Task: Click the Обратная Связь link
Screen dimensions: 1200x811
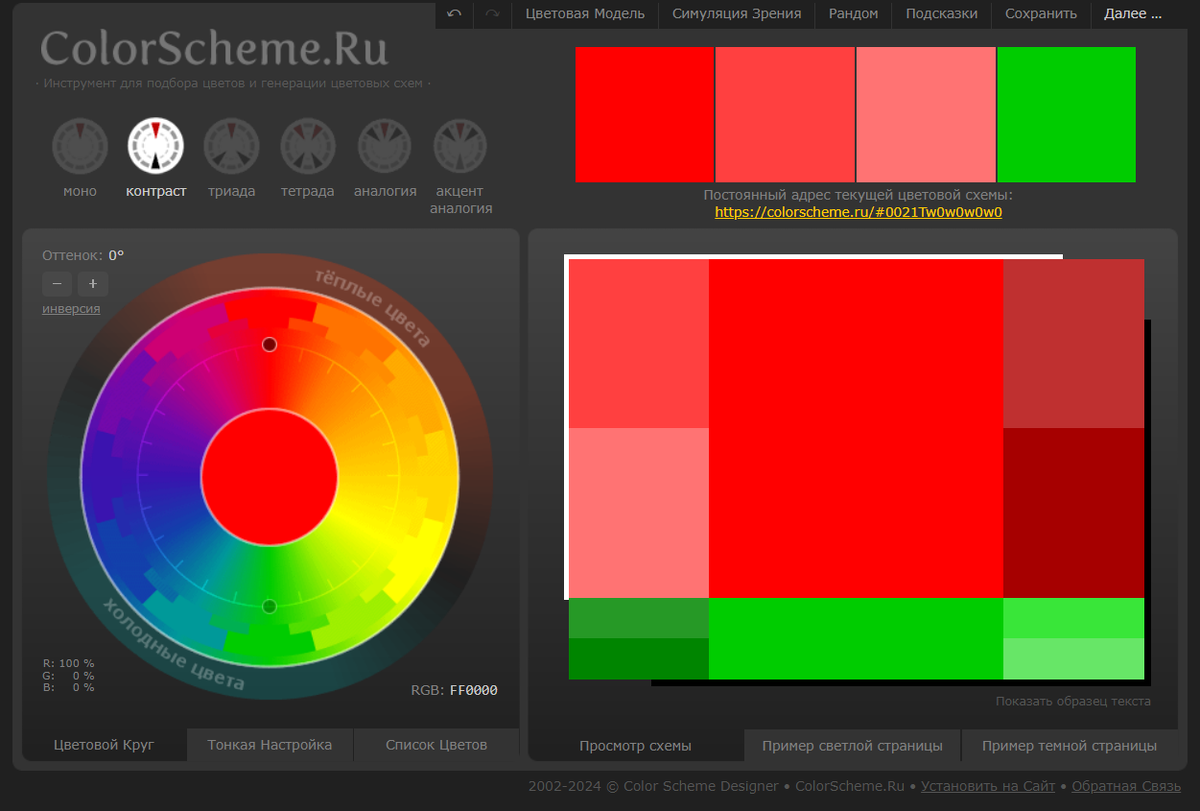Action: 1128,786
